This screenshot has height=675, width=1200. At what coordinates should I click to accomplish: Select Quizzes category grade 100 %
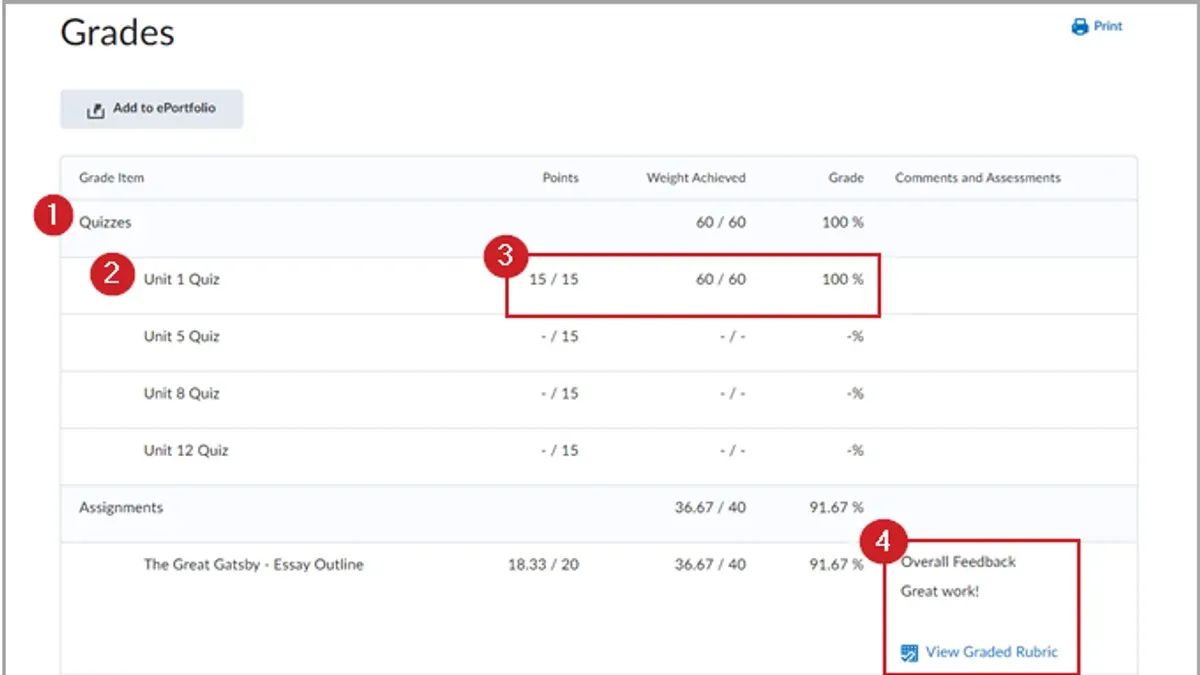843,223
